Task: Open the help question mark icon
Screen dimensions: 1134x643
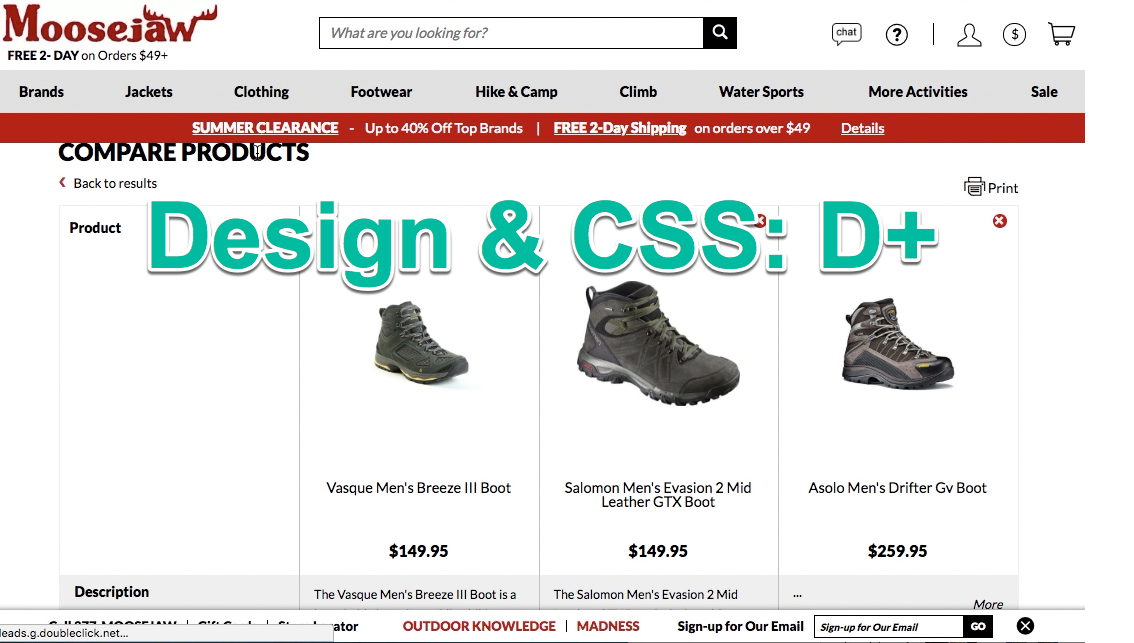Action: [x=897, y=34]
